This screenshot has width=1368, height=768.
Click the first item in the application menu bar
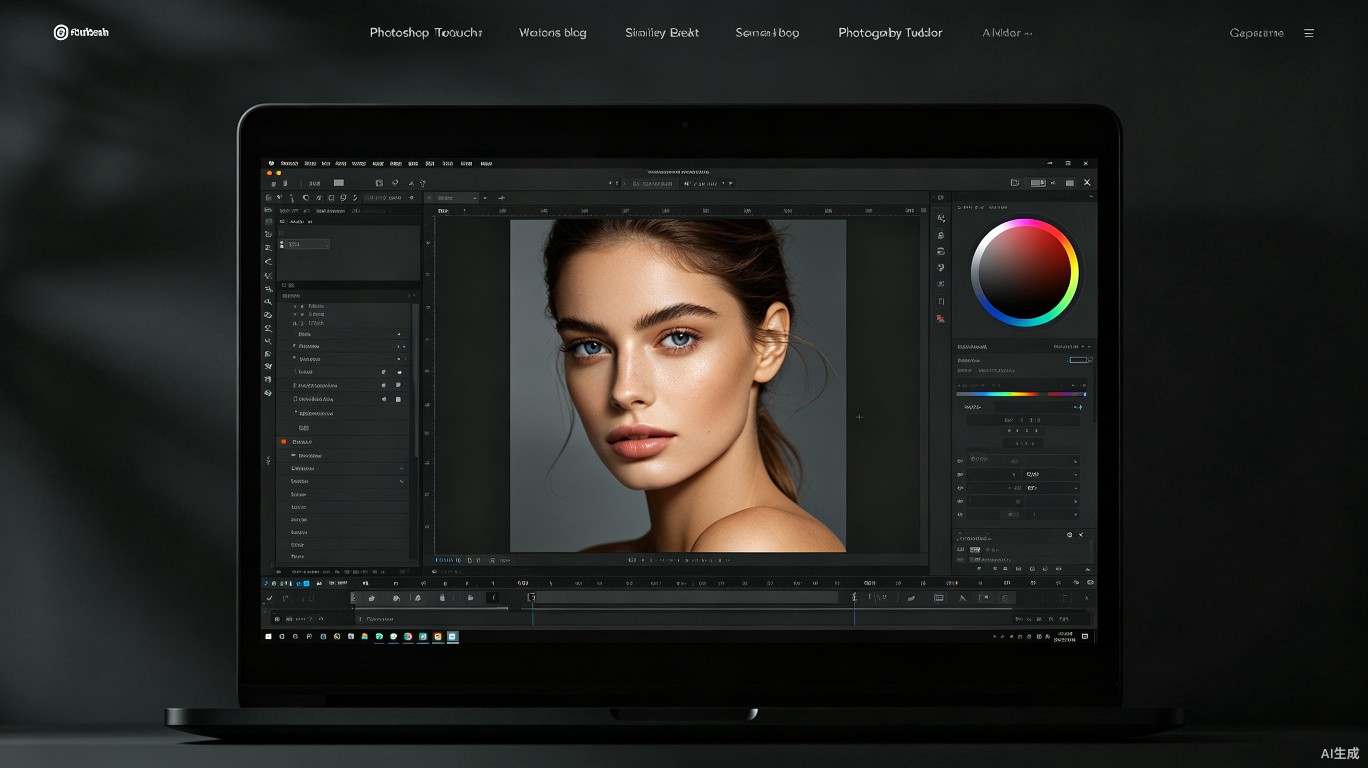point(289,163)
